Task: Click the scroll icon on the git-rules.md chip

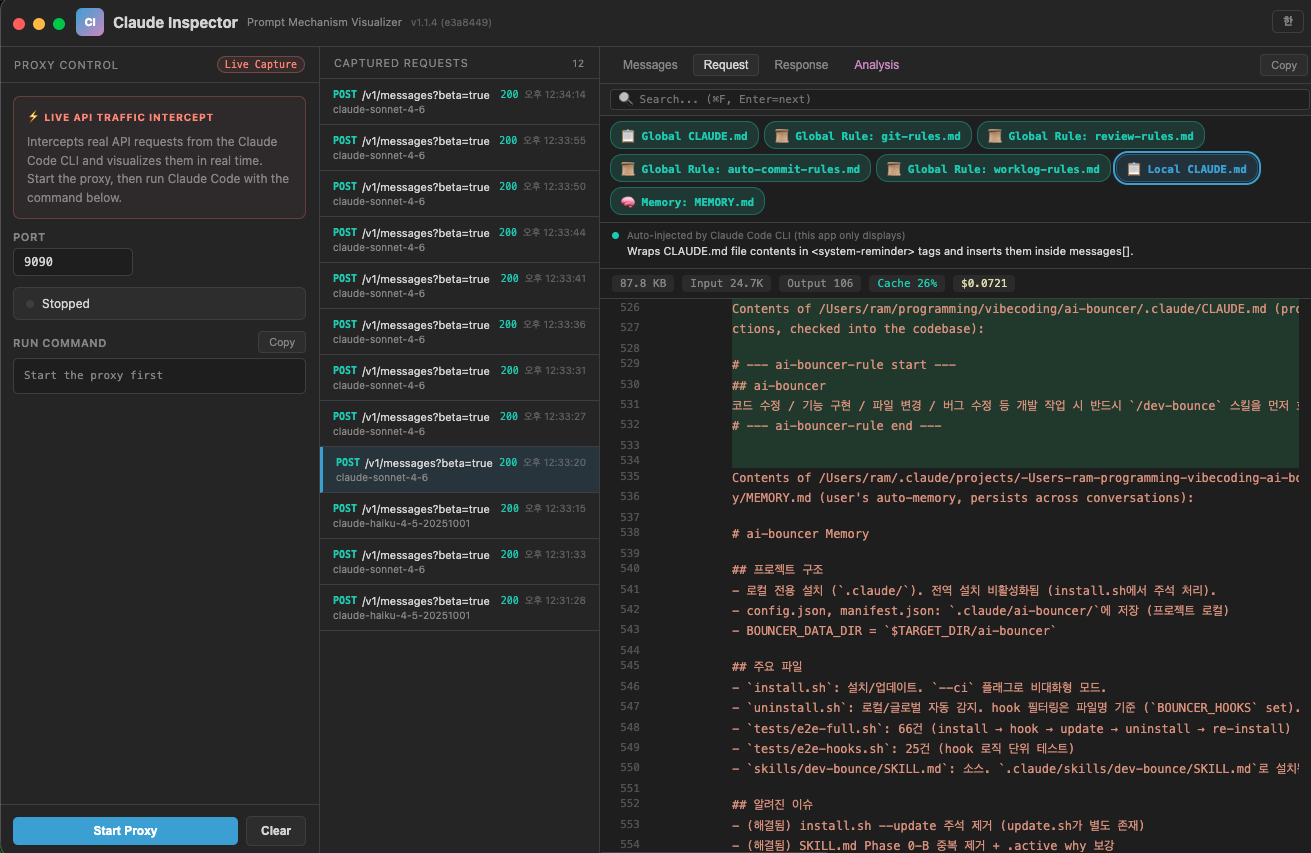Action: 782,136
